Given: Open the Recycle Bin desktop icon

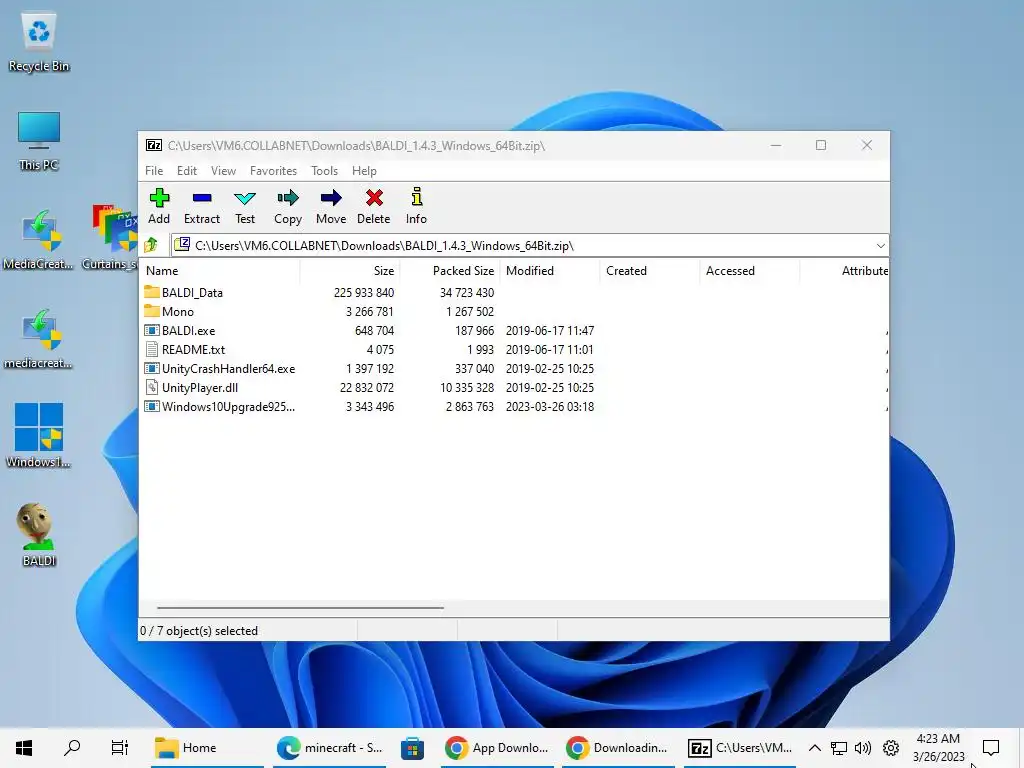Looking at the screenshot, I should pyautogui.click(x=39, y=42).
